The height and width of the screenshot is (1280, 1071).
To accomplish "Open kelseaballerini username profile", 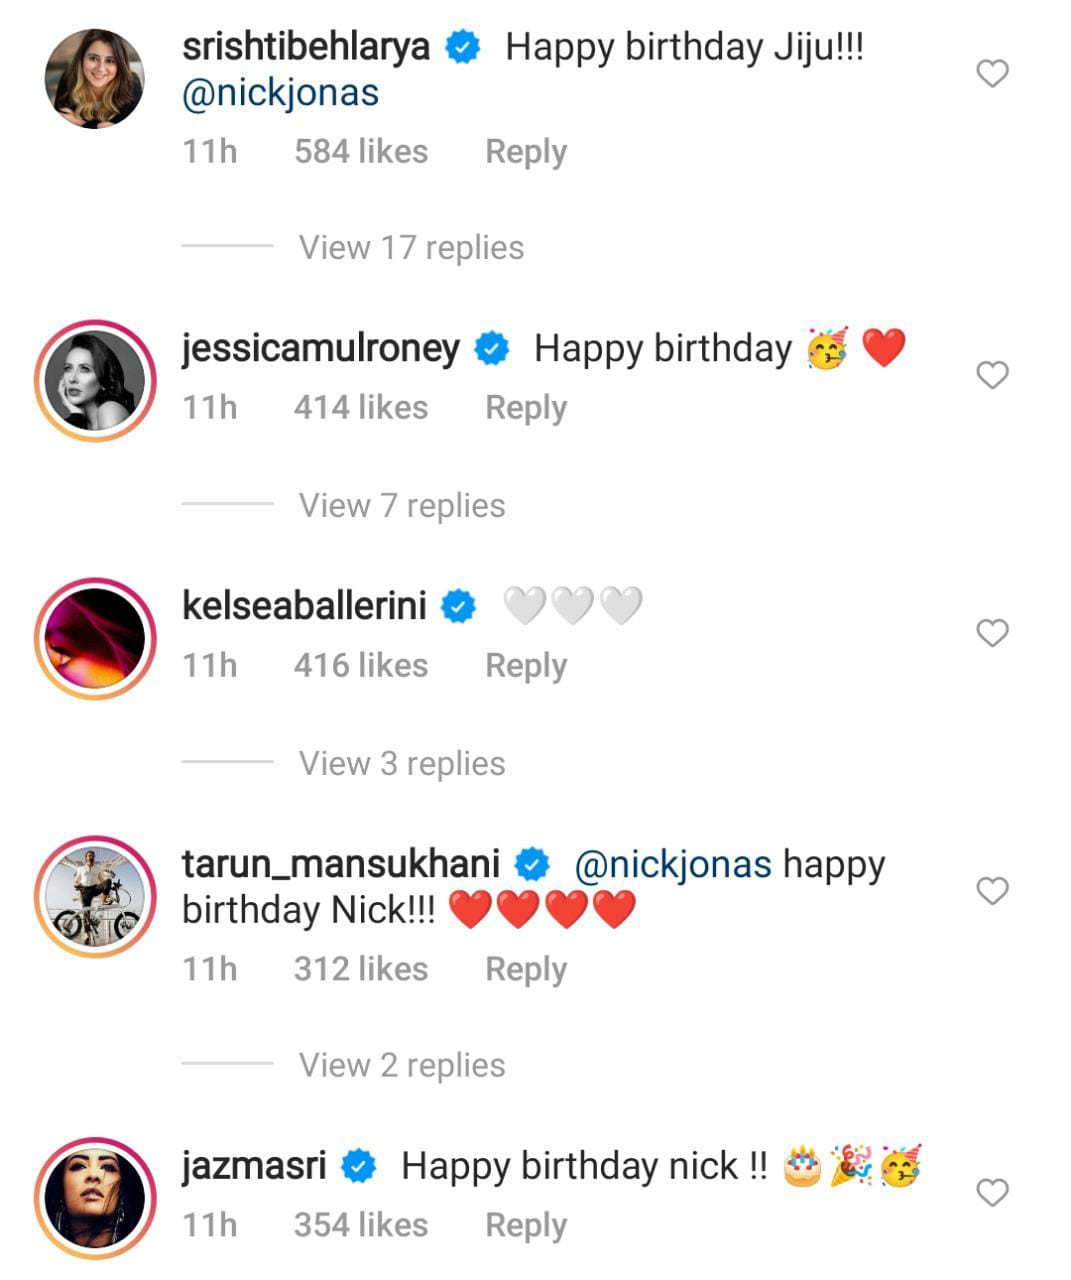I will tap(304, 606).
